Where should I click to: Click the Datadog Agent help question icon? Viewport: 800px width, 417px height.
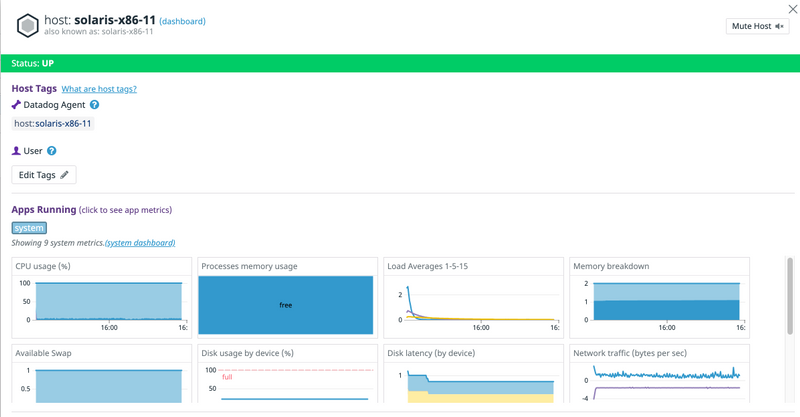point(94,105)
